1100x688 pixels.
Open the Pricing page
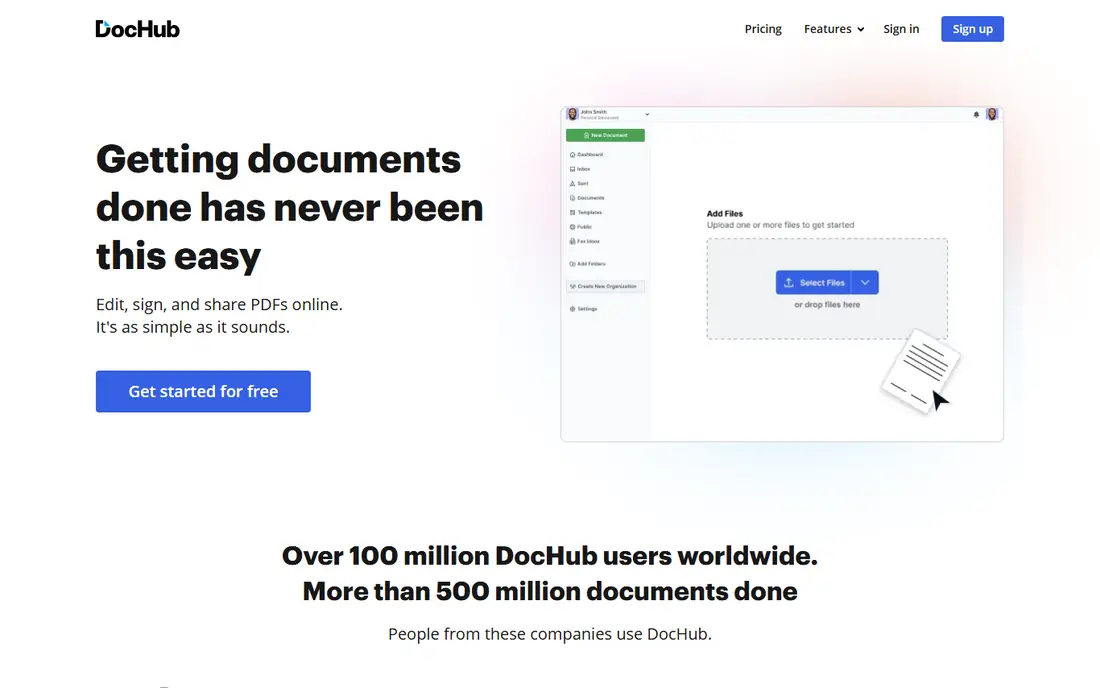pyautogui.click(x=763, y=29)
